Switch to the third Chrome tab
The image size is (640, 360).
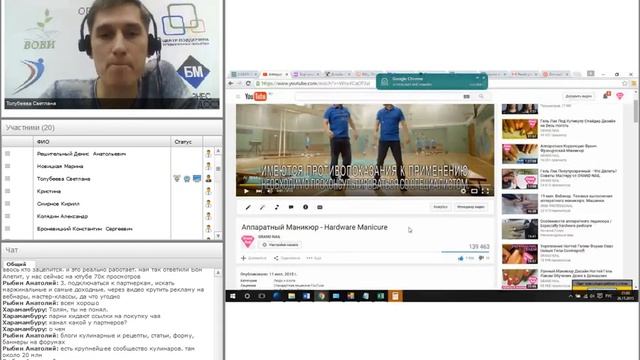(306, 74)
